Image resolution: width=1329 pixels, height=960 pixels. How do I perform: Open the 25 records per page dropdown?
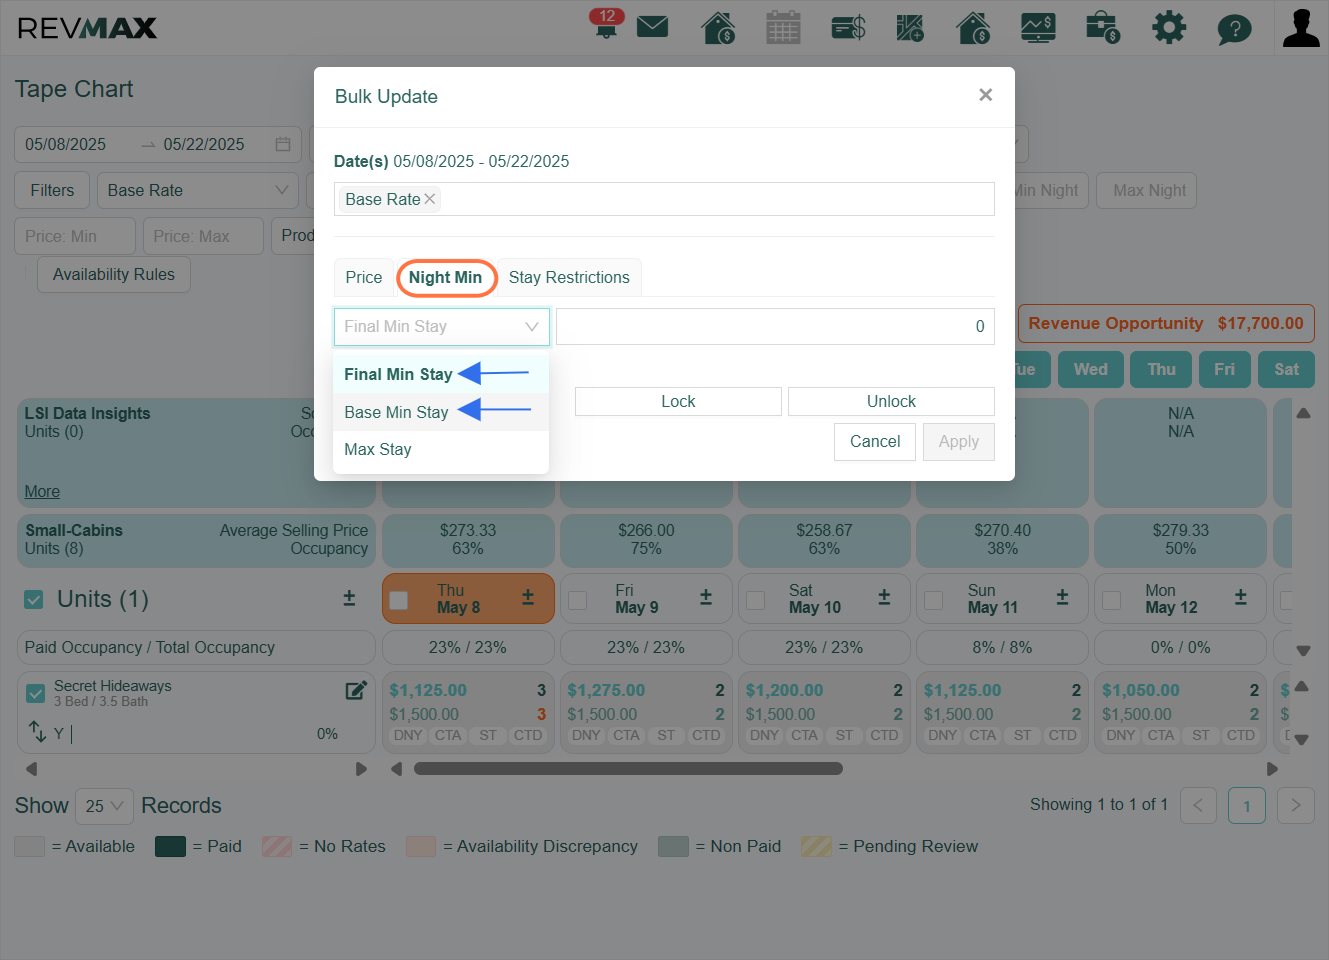pos(104,806)
